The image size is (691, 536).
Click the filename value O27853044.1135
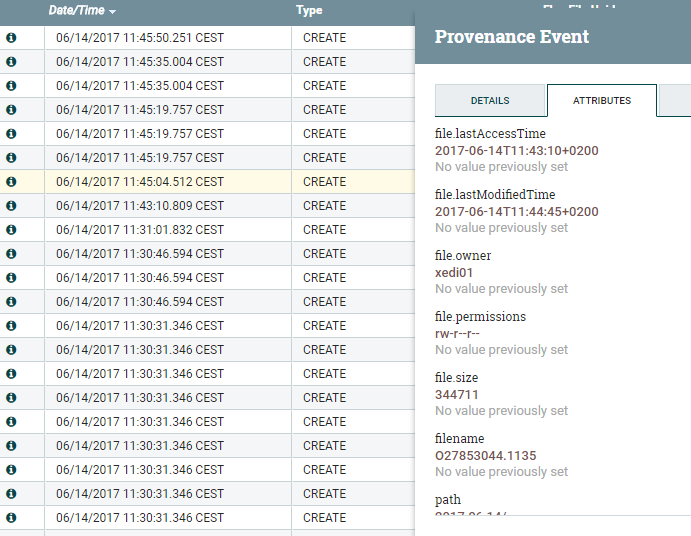[486, 456]
